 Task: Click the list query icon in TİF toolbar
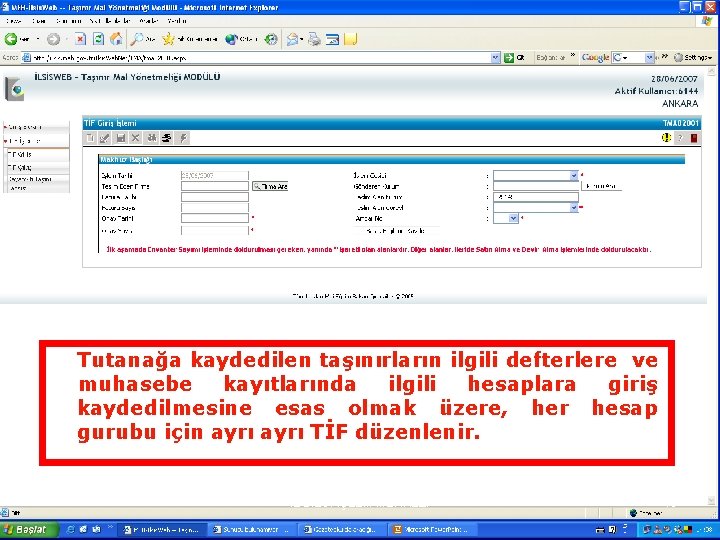(x=166, y=138)
